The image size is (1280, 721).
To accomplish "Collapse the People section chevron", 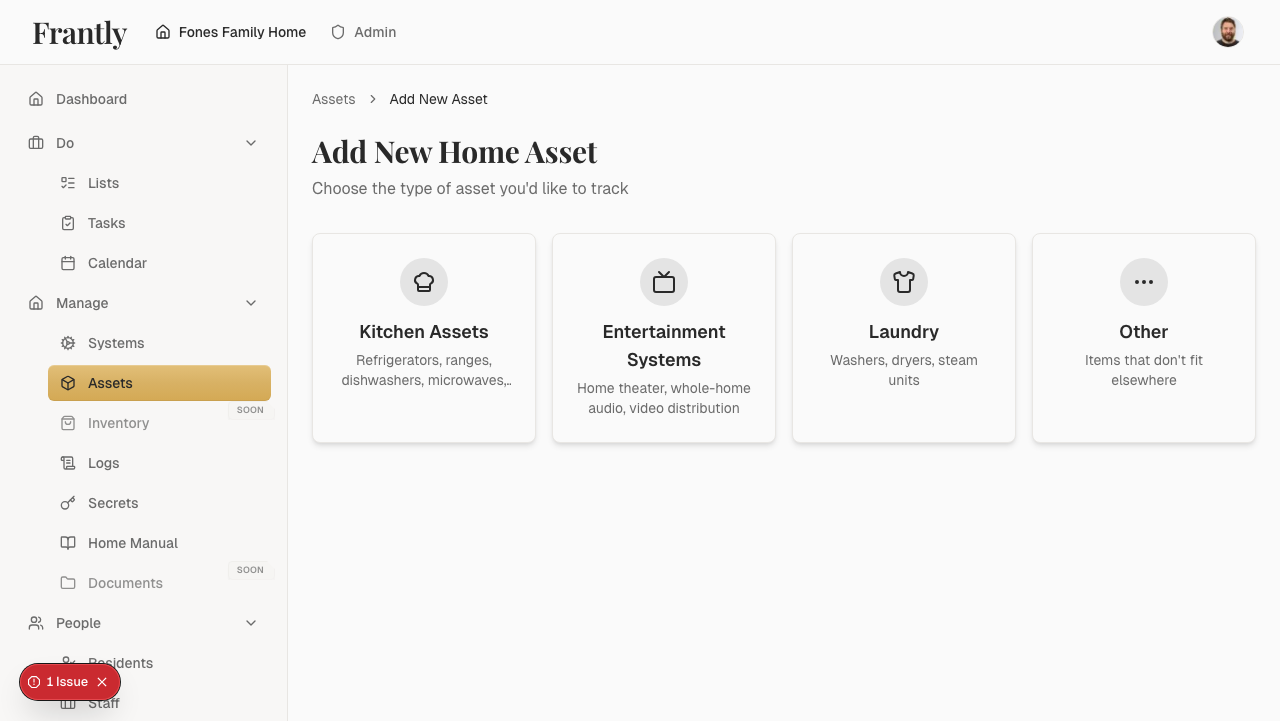I will tap(251, 623).
